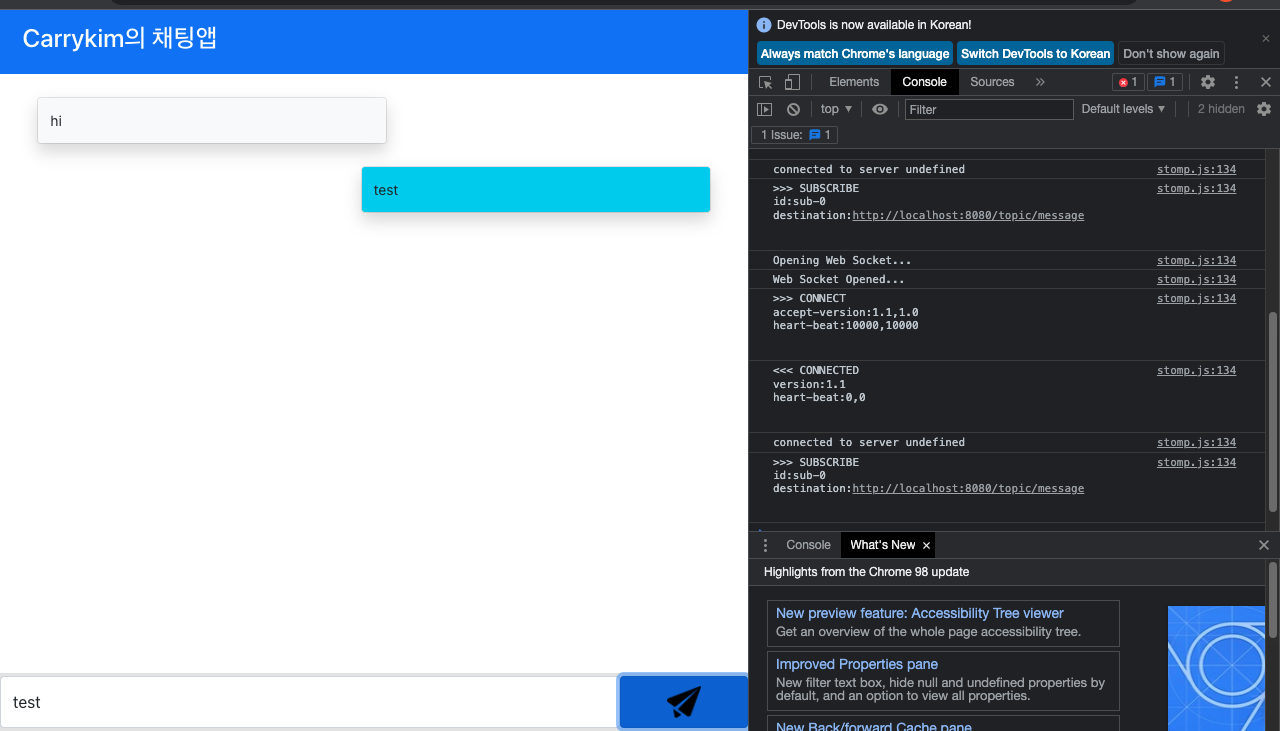Click the send message paper-plane icon
This screenshot has height=731, width=1280.
point(683,702)
